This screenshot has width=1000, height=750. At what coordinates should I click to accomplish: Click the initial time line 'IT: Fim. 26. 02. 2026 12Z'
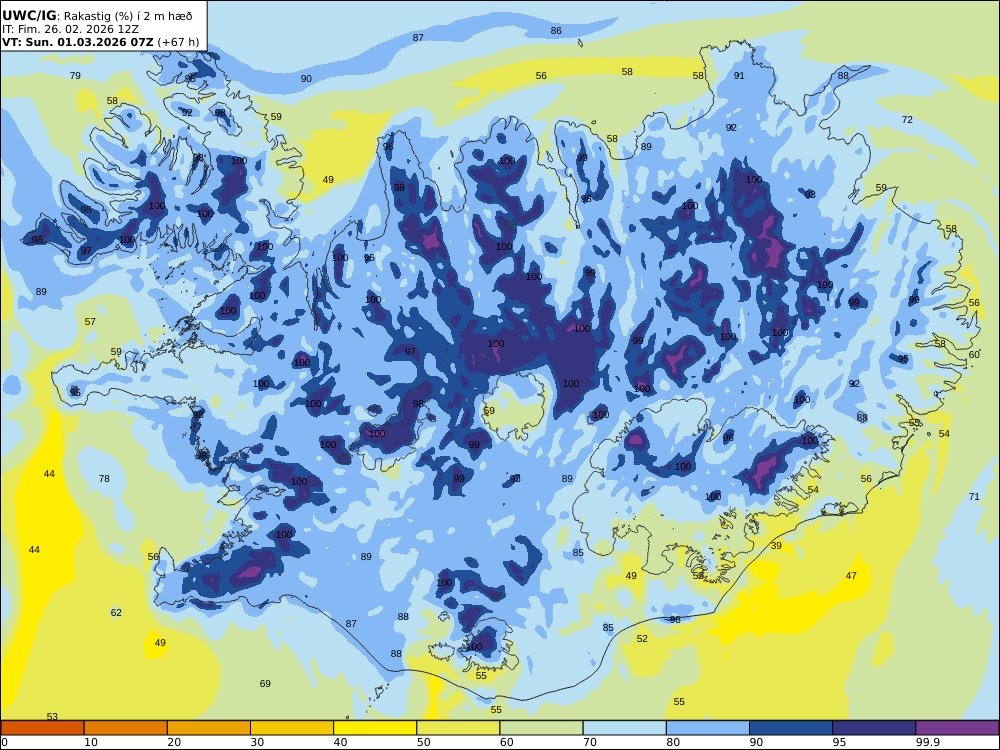pos(70,29)
